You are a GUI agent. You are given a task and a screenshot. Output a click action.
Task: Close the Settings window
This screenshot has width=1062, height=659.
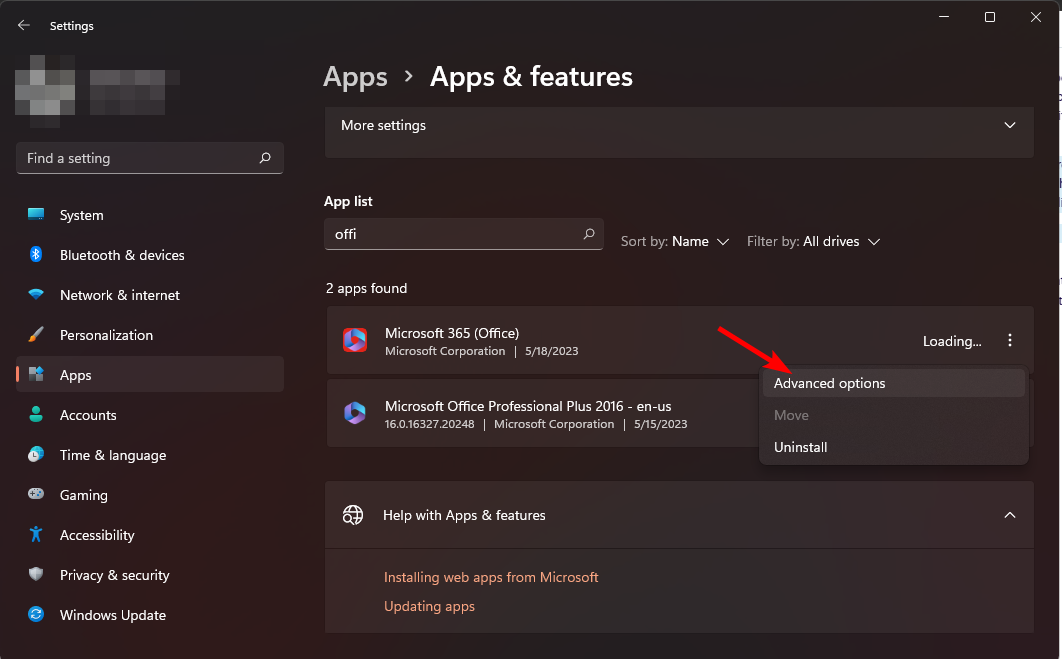click(1036, 17)
